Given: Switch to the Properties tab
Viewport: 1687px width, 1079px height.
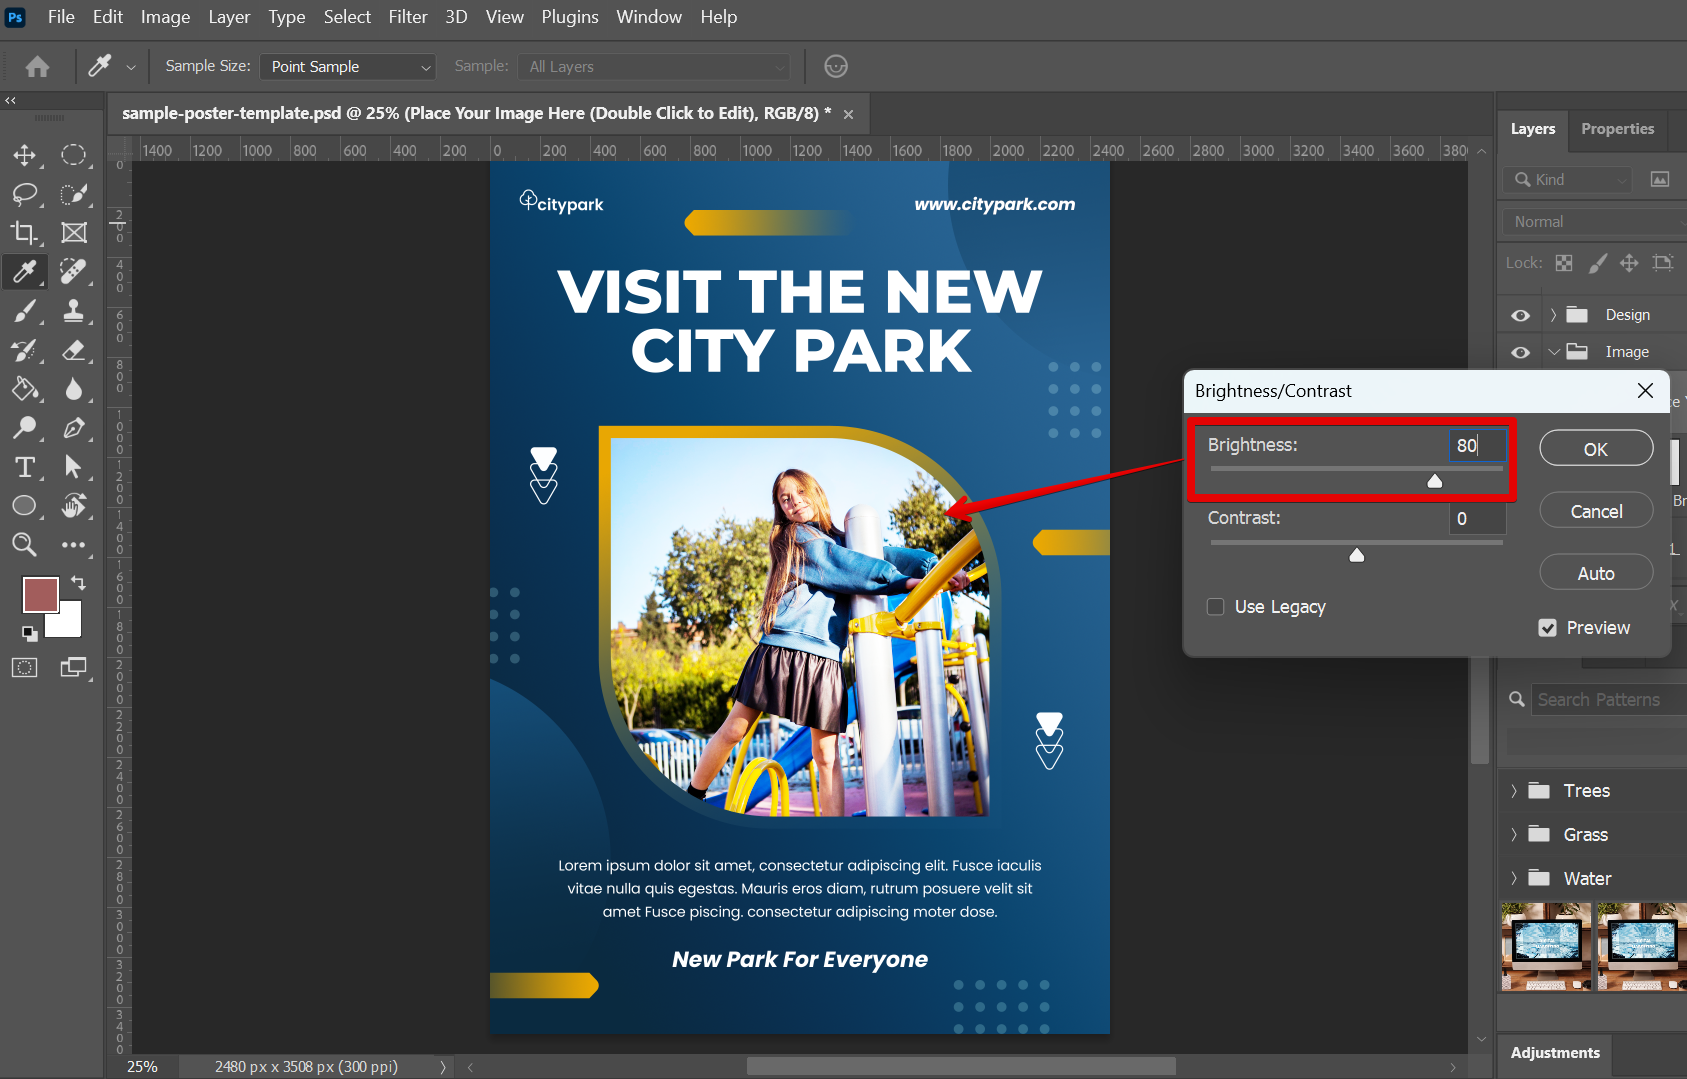Looking at the screenshot, I should pyautogui.click(x=1617, y=129).
